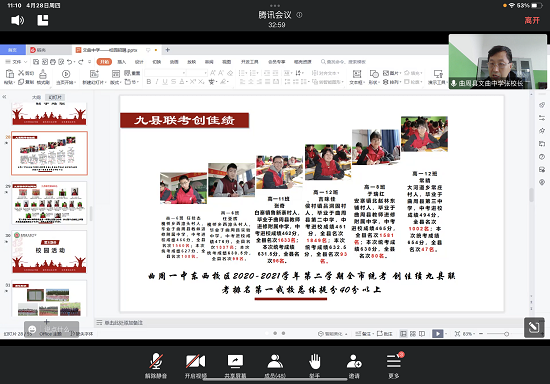Viewport: 550px width, 384px height.
Task: Tap the minimize-to-floating-window icon beside the speaker
Action: tap(43, 20)
